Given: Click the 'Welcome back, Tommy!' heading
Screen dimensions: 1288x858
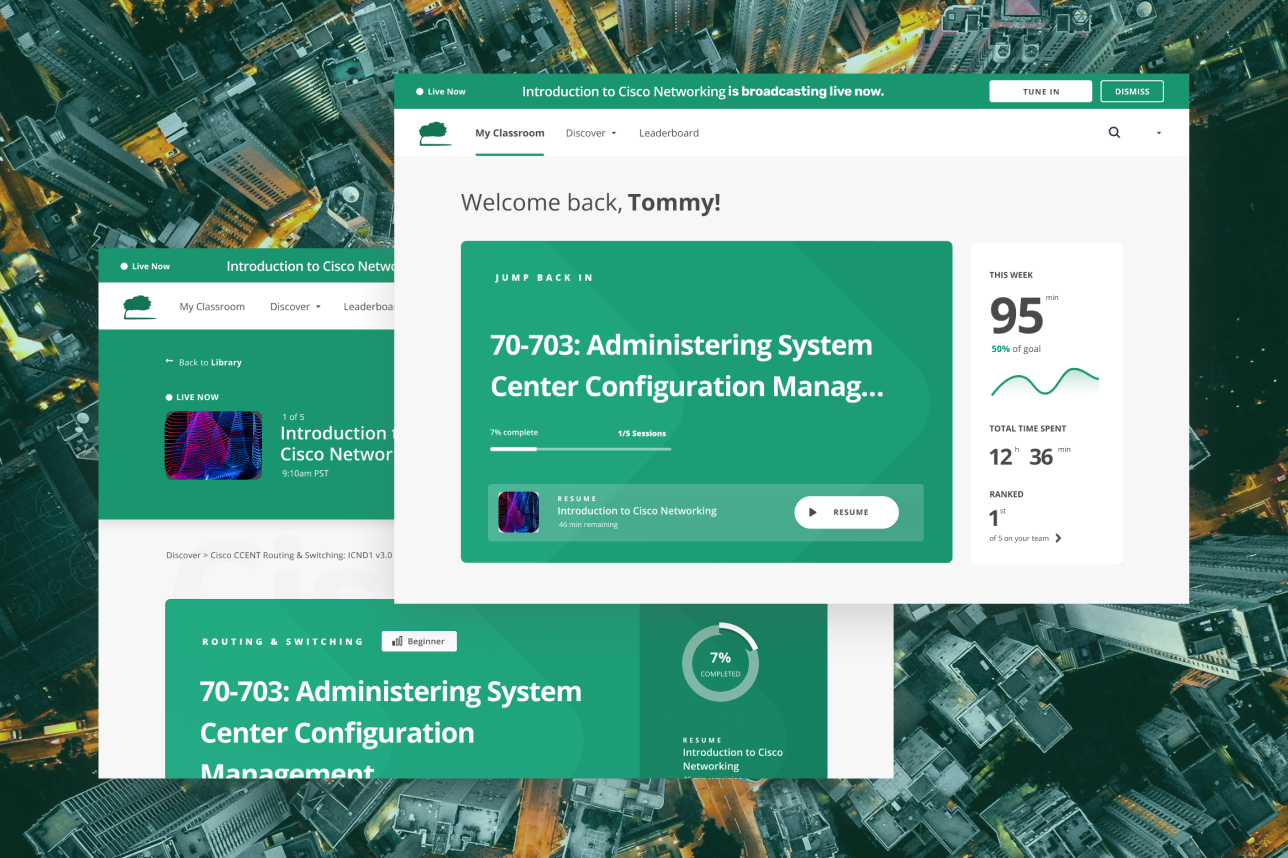Looking at the screenshot, I should [591, 203].
